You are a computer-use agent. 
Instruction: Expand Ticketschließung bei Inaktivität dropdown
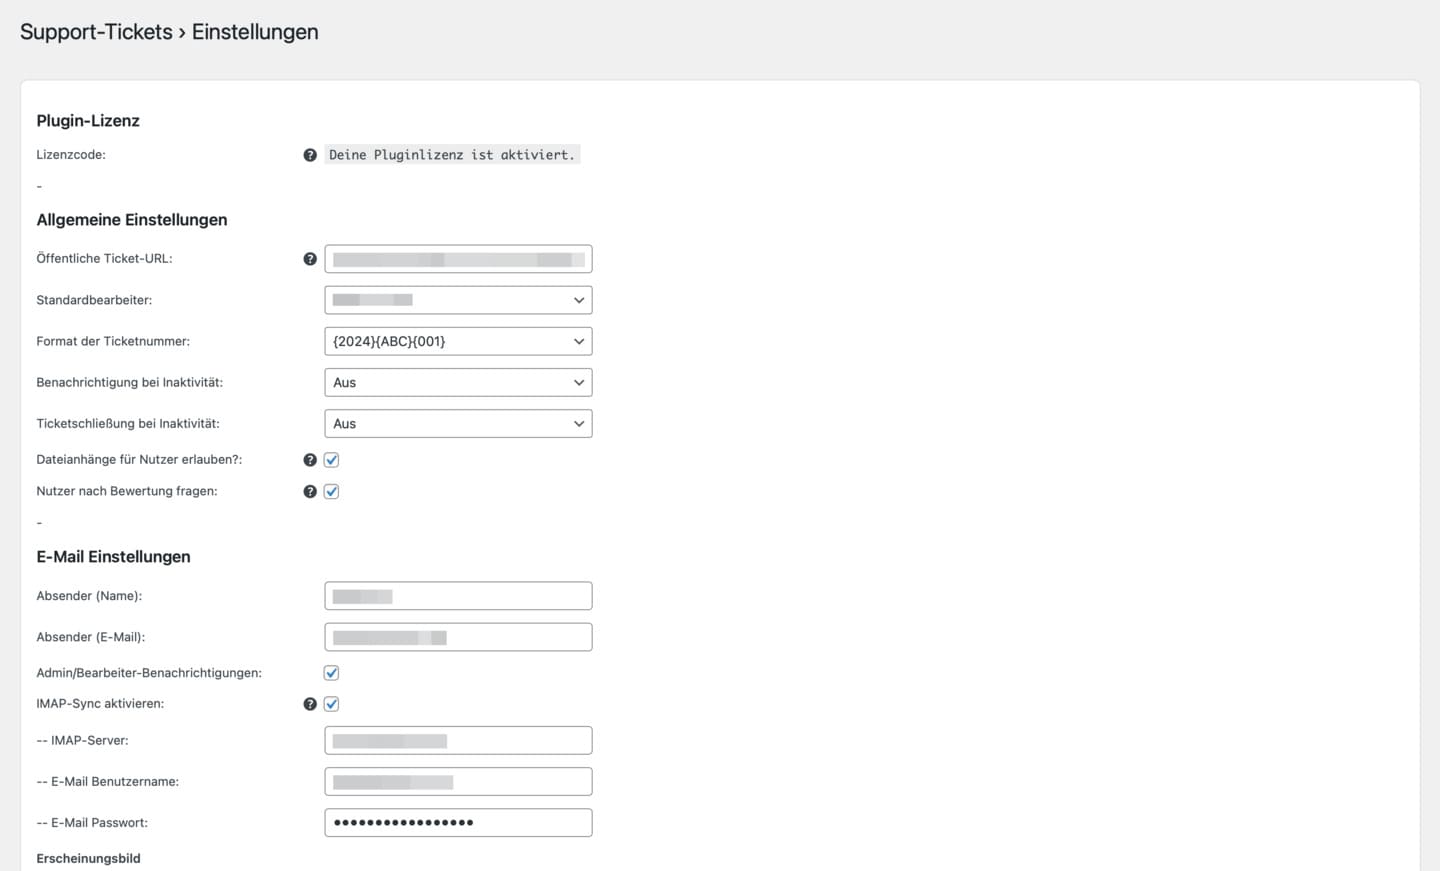point(458,424)
